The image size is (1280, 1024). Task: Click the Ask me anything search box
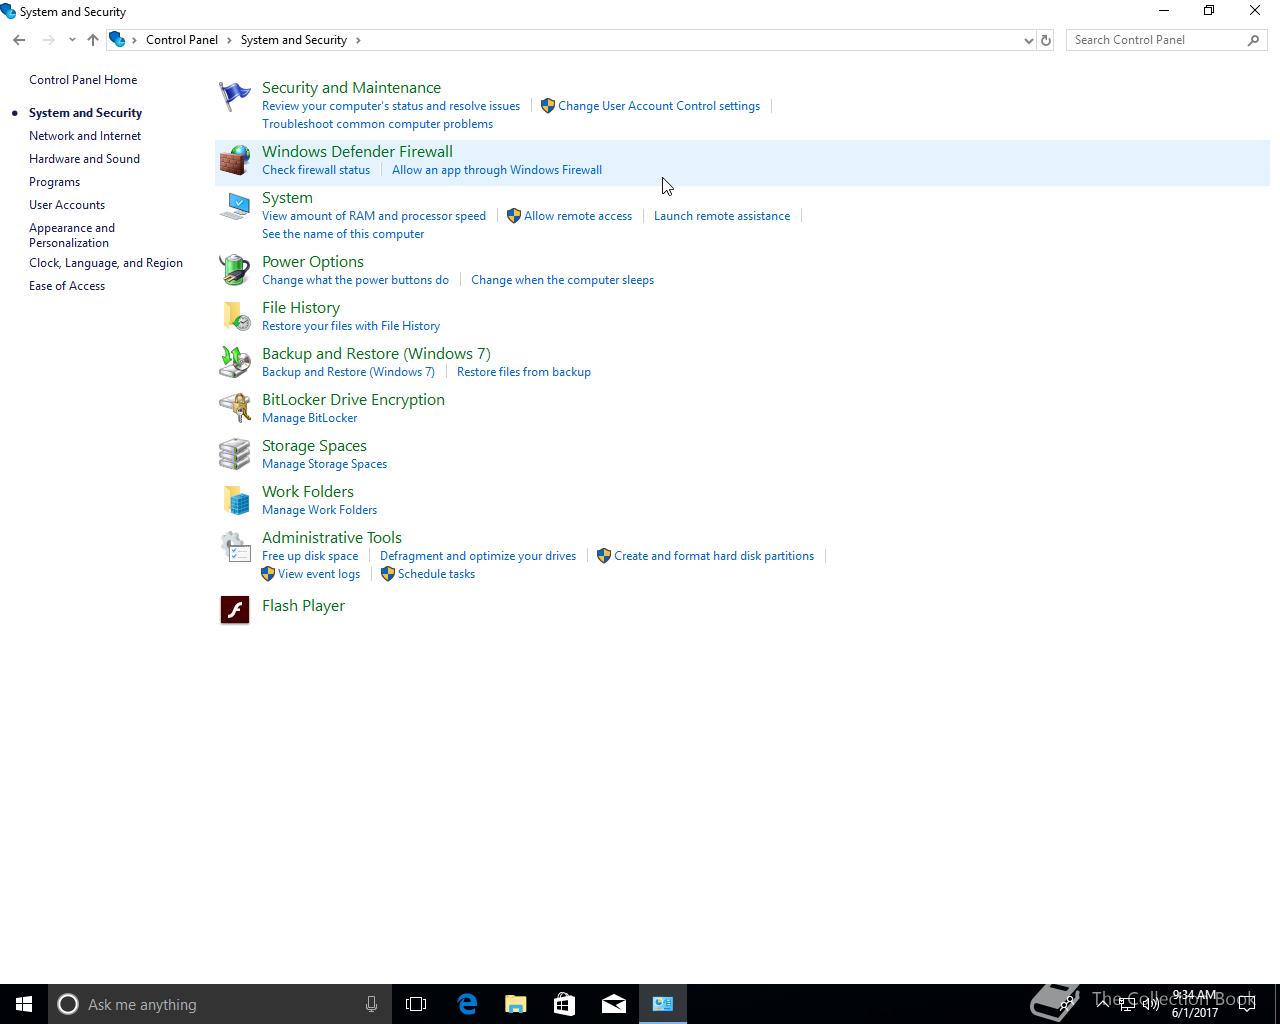click(220, 1004)
